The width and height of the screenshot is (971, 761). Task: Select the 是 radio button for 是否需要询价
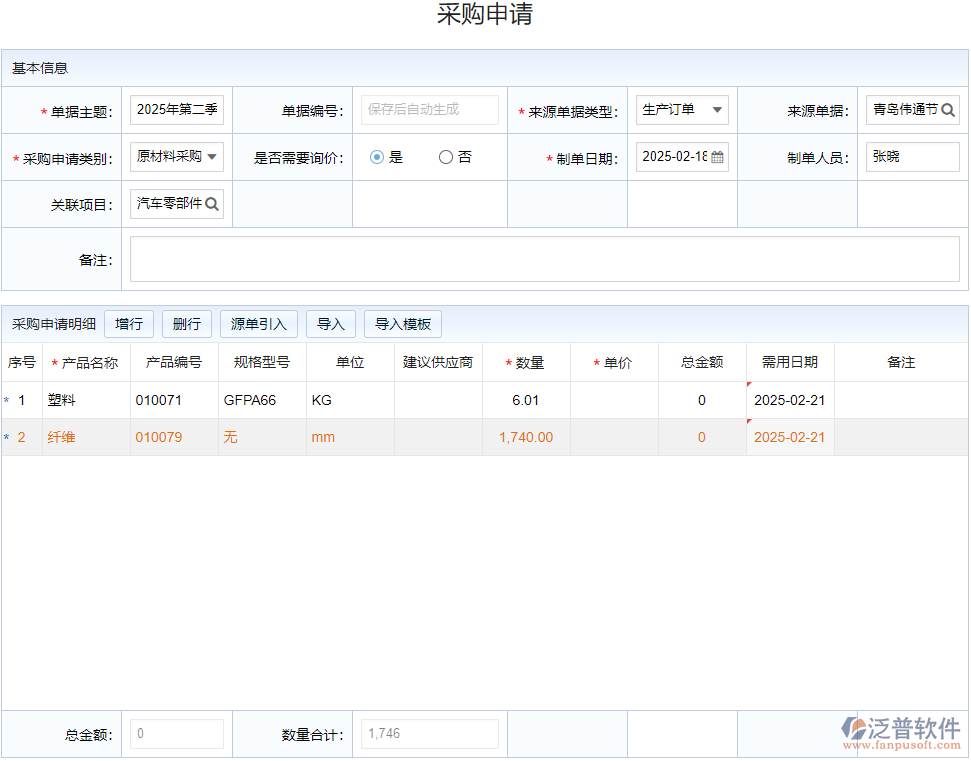pyautogui.click(x=377, y=156)
